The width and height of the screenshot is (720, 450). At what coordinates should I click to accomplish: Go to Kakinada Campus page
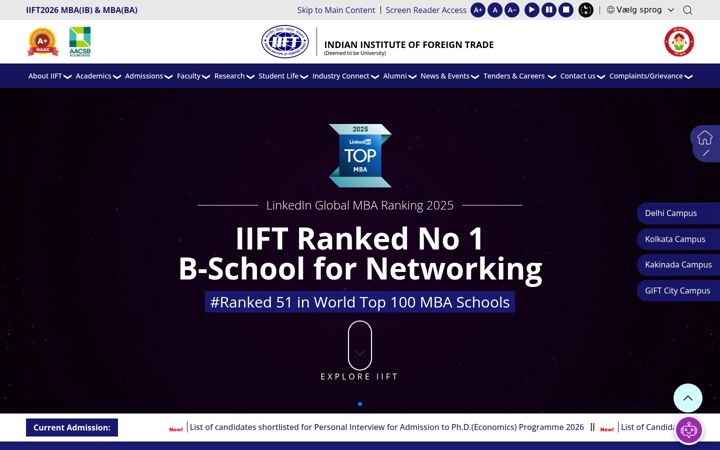point(678,265)
